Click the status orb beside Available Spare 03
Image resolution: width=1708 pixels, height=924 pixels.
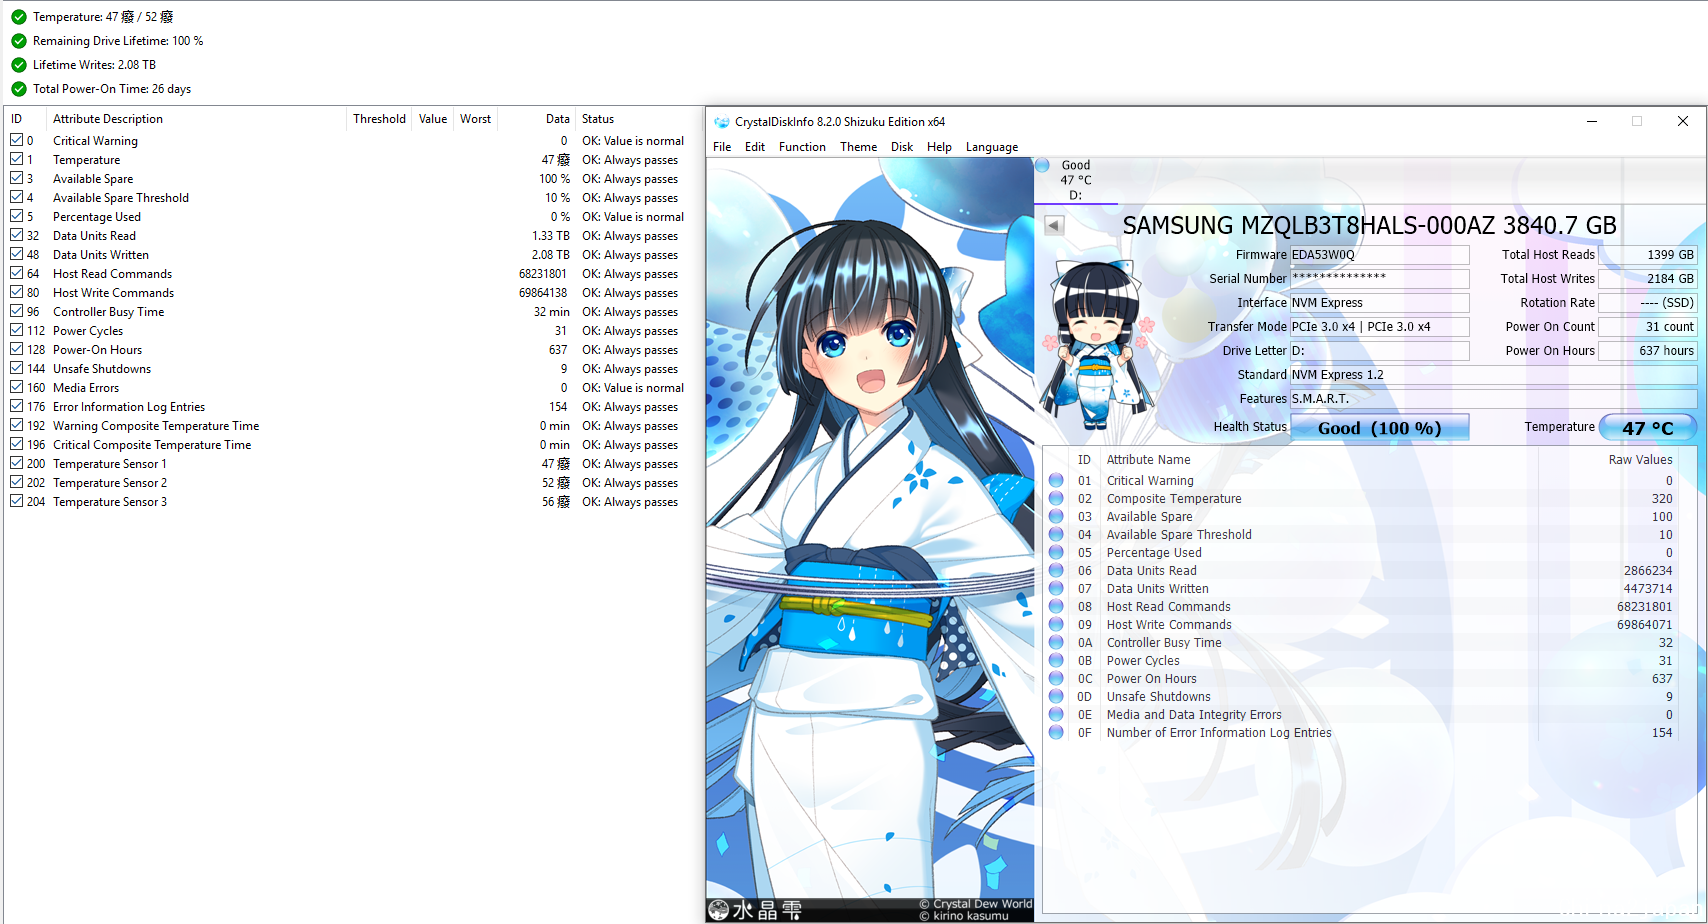click(x=1056, y=516)
